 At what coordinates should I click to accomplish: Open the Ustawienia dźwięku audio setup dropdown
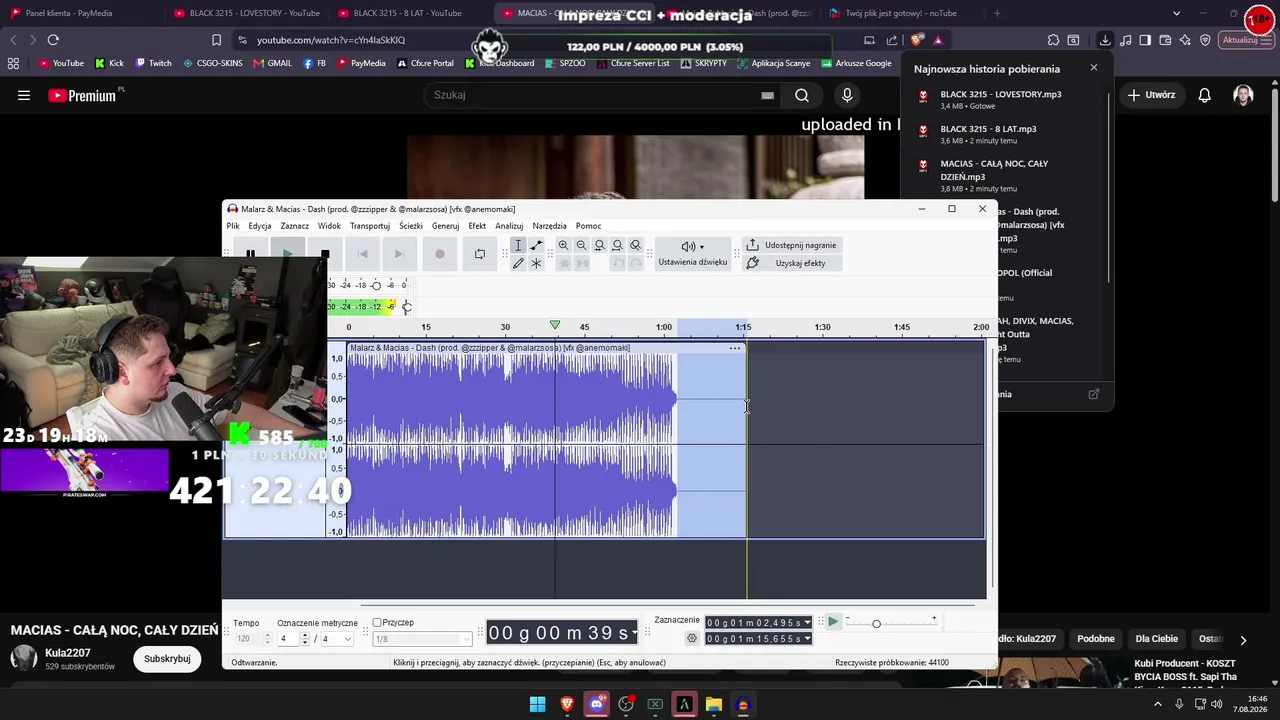pyautogui.click(x=692, y=253)
